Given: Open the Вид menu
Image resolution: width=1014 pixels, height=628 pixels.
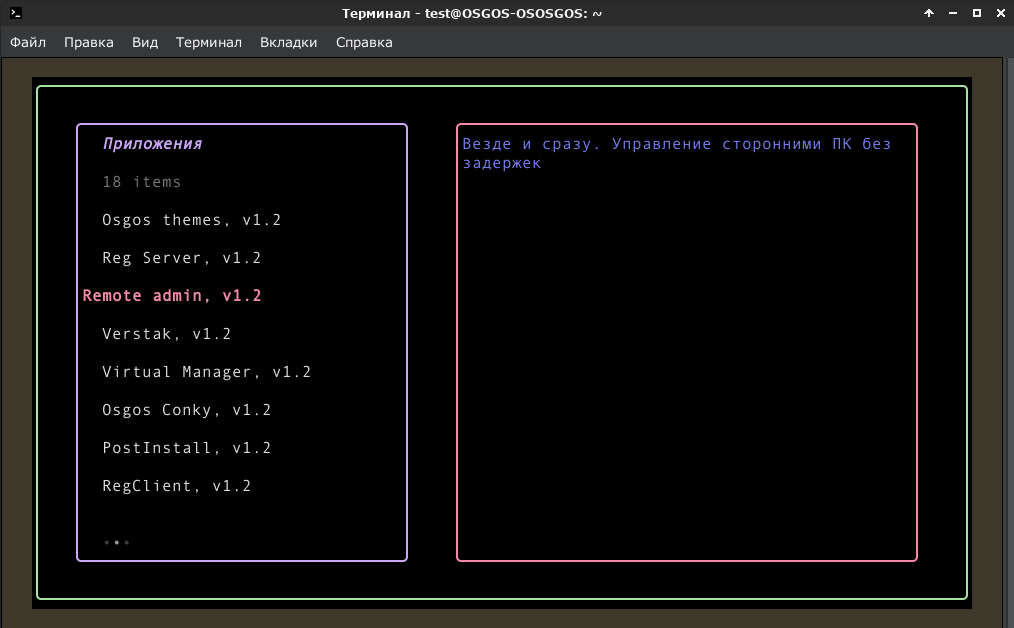Looking at the screenshot, I should click(x=145, y=42).
